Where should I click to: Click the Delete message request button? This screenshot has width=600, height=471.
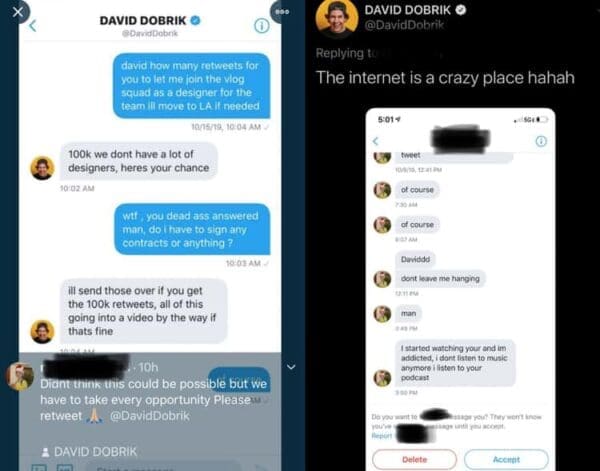pos(414,459)
